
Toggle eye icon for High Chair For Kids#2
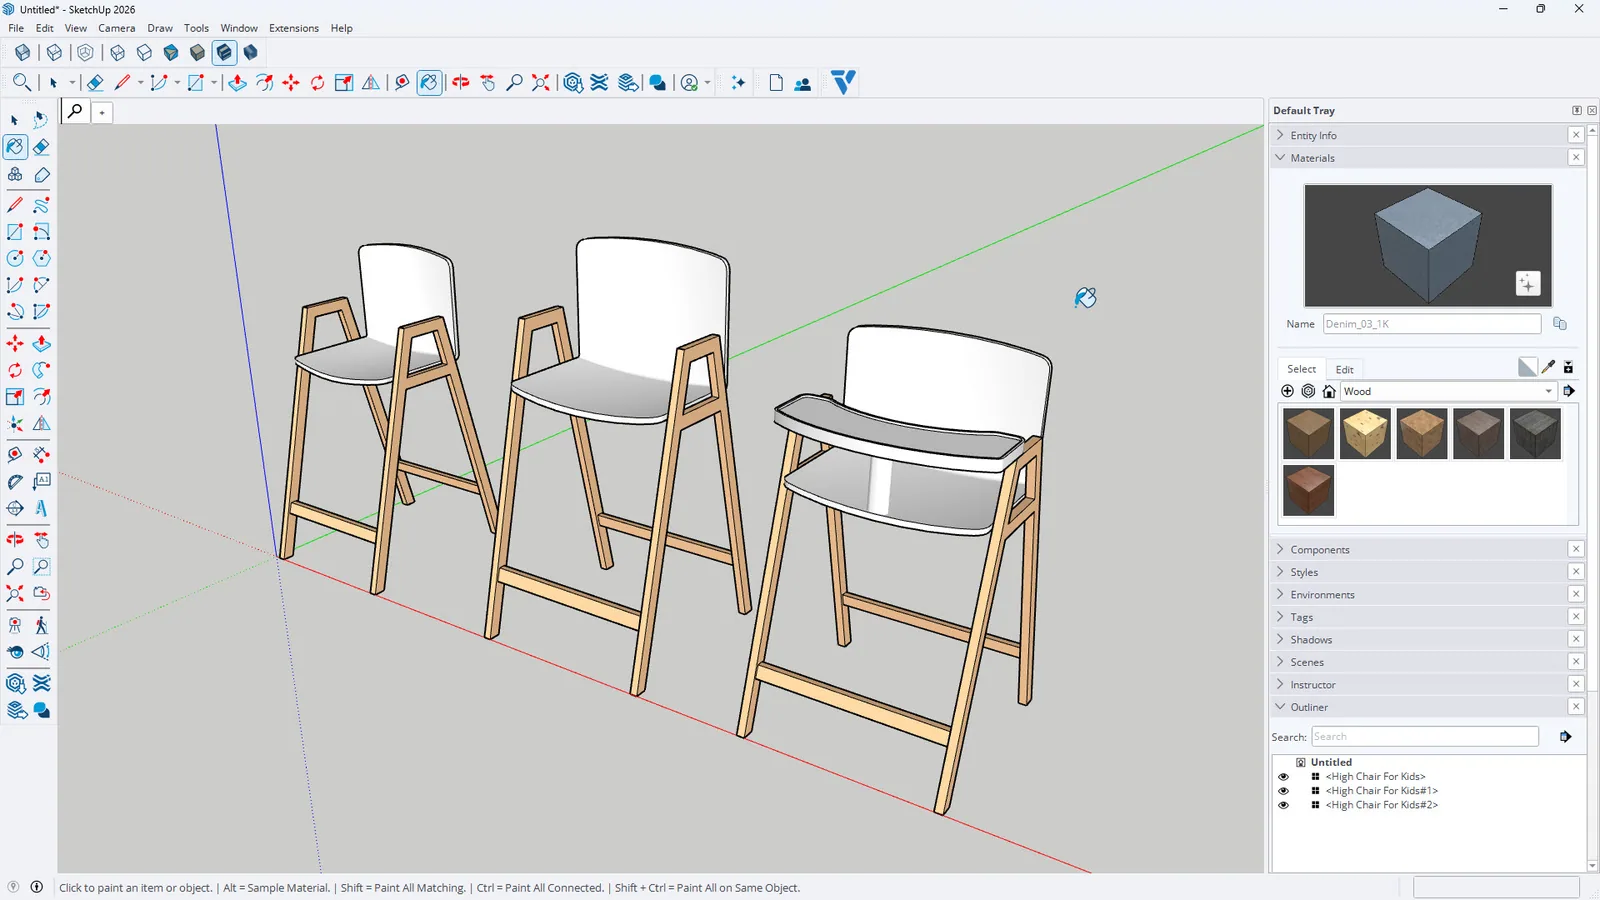(1283, 805)
